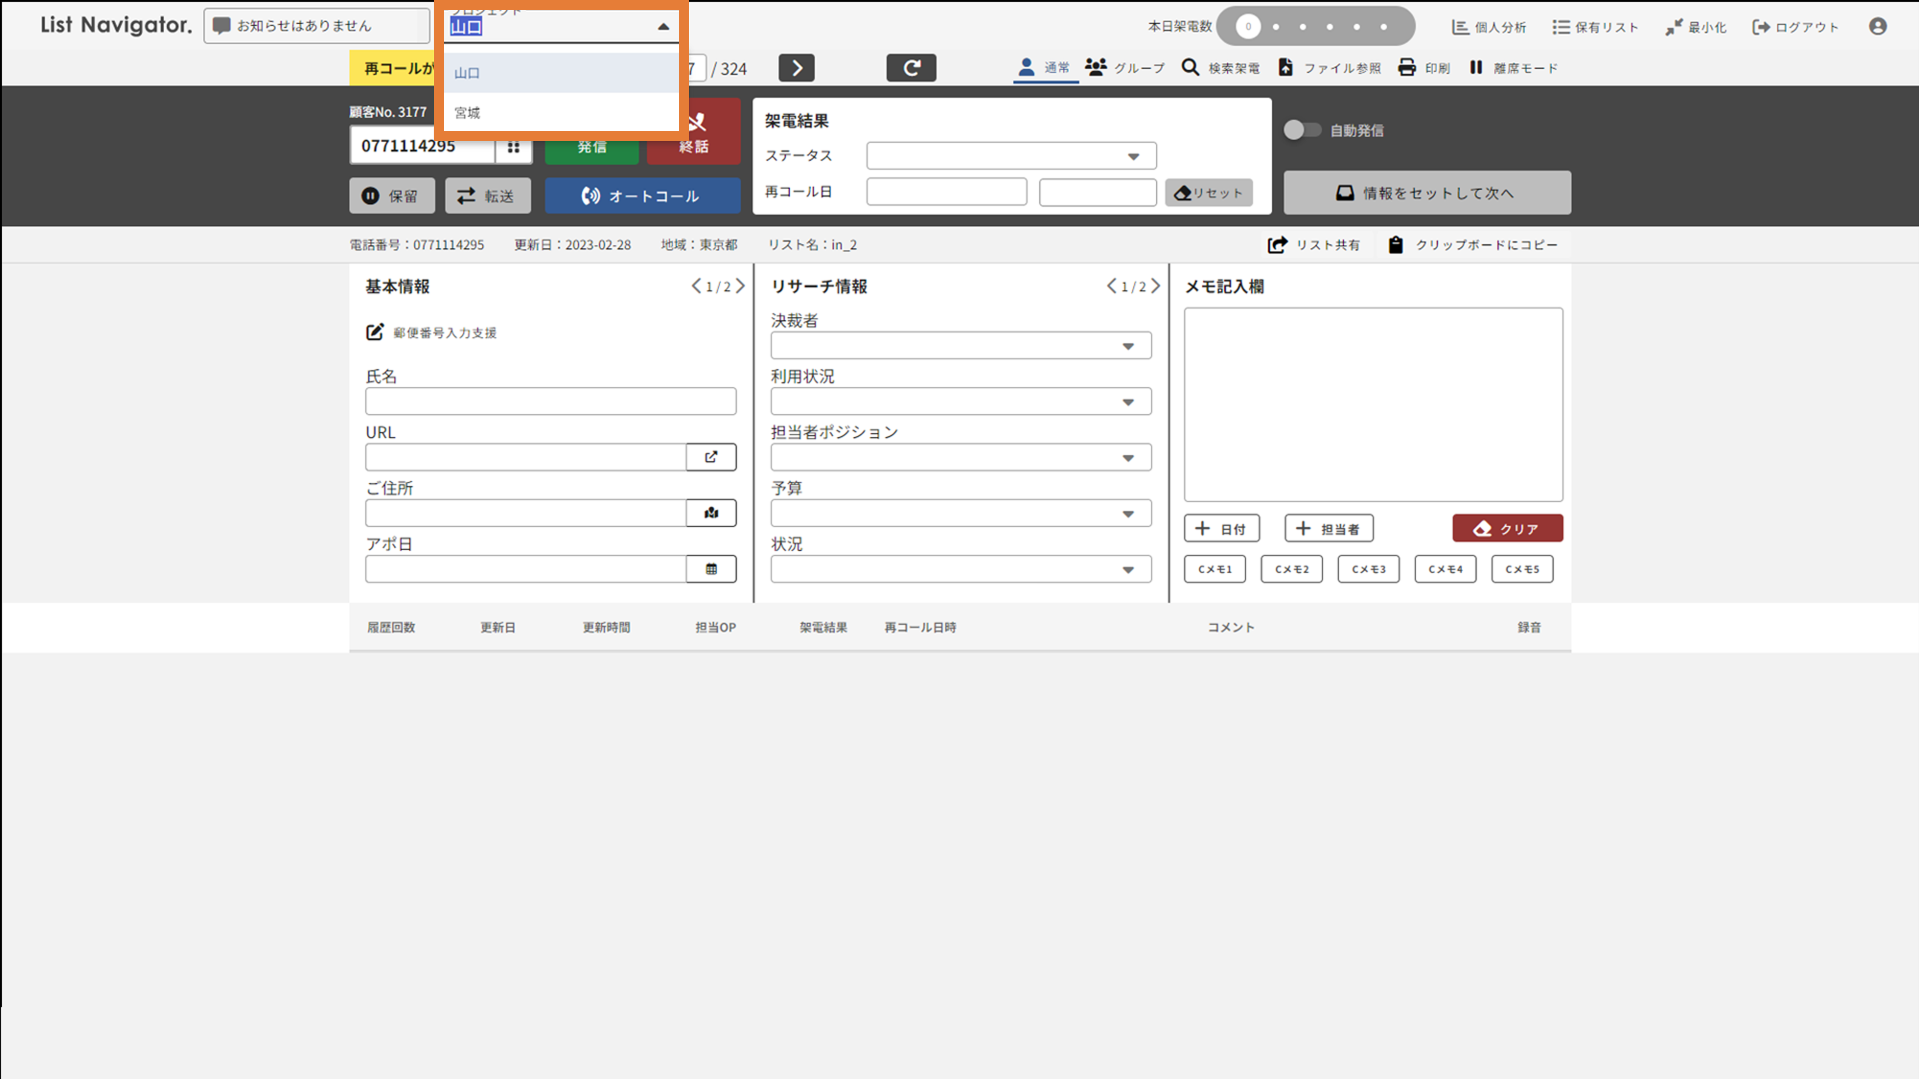Expand the ステータス dropdown
The image size is (1919, 1079).
point(1011,156)
